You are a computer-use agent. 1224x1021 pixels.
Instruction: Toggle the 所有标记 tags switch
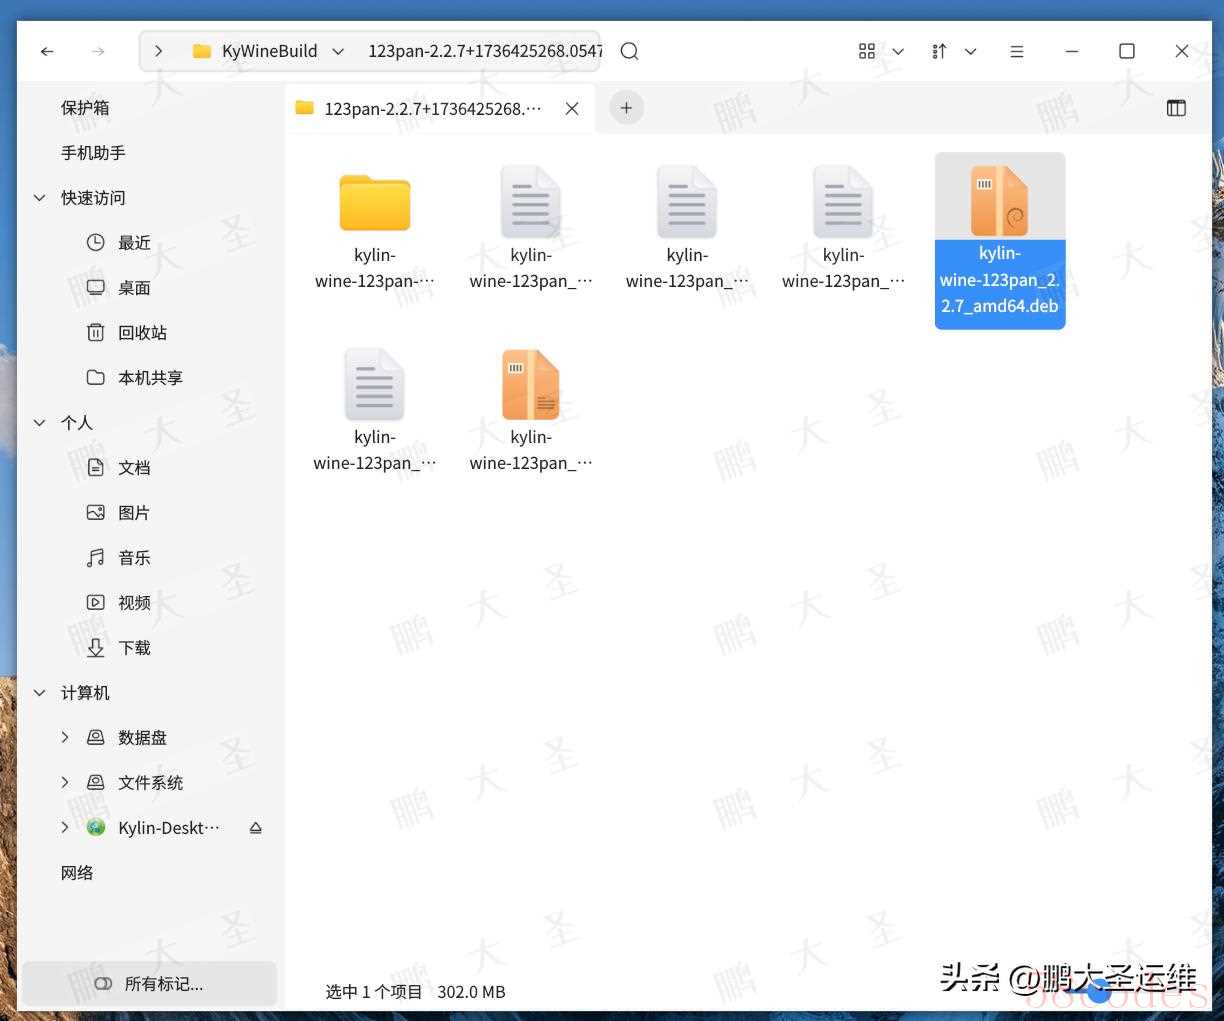tap(103, 984)
